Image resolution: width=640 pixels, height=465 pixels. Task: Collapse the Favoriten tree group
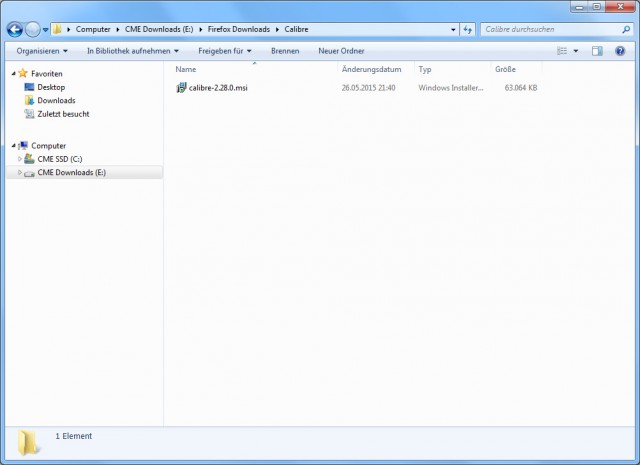point(13,73)
